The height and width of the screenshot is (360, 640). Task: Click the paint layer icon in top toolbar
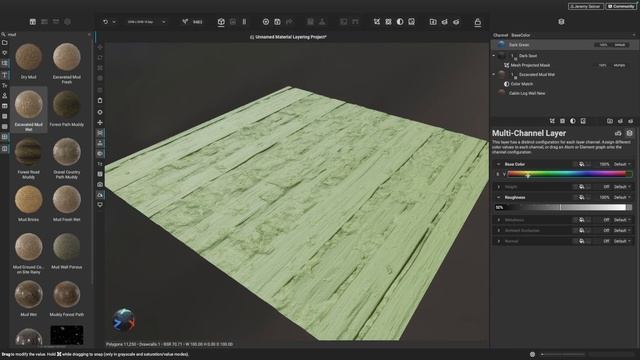point(411,22)
